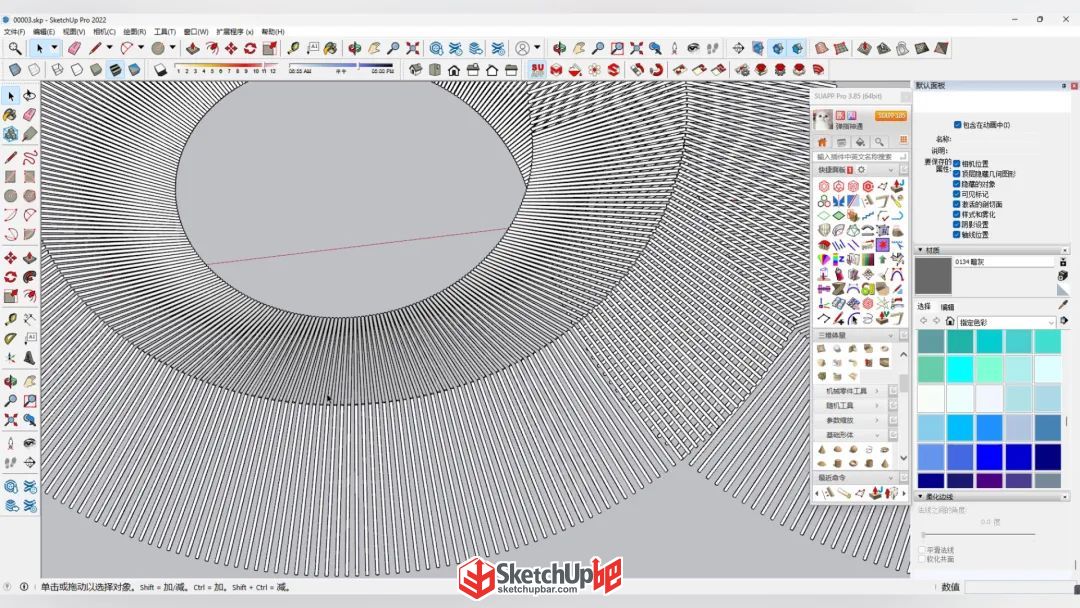Choose the Push/Pull tool
Viewport: 1080px width, 608px height.
coord(193,48)
